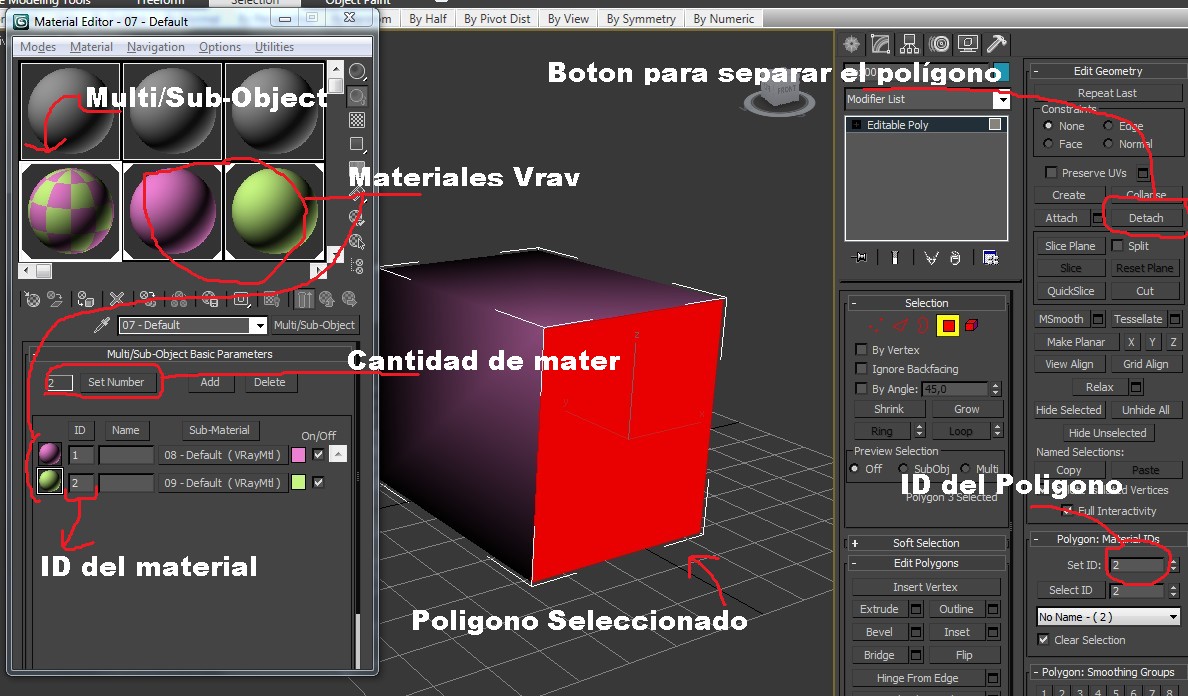Screen dimensions: 1188x696
Task: Open Extrude settings box
Action: pos(916,609)
